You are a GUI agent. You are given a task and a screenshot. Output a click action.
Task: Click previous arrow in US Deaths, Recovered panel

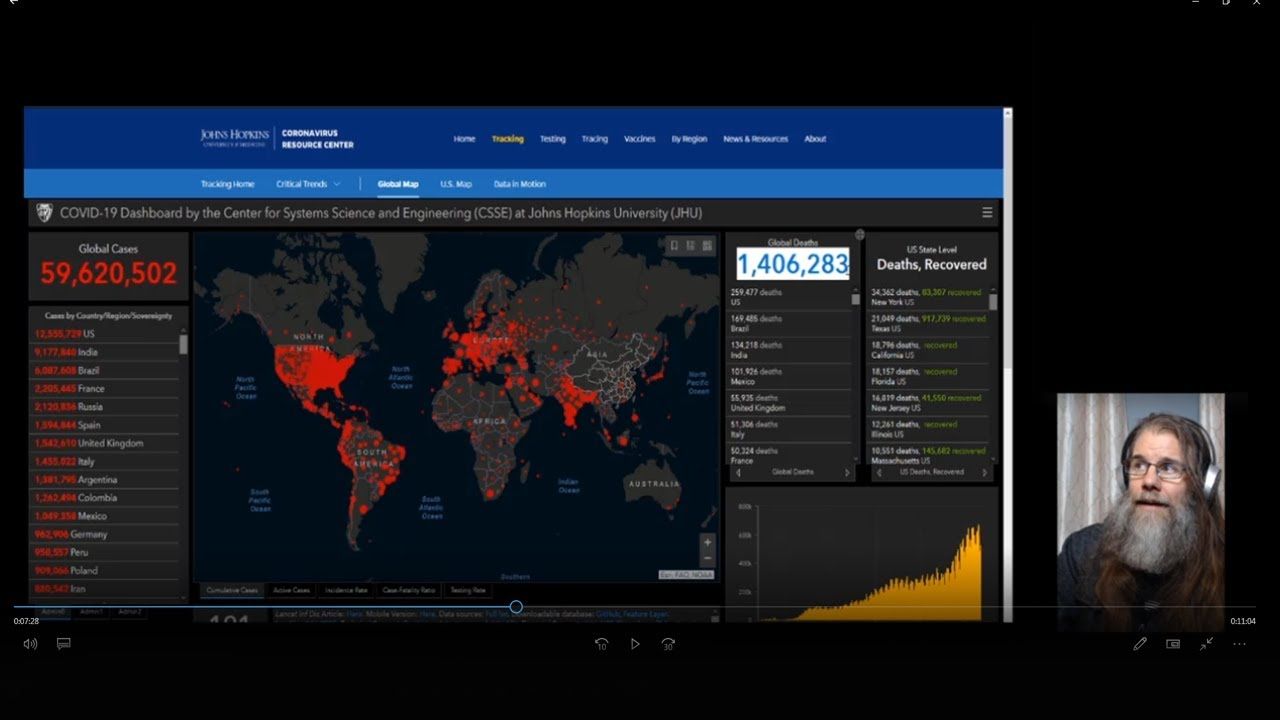(878, 473)
